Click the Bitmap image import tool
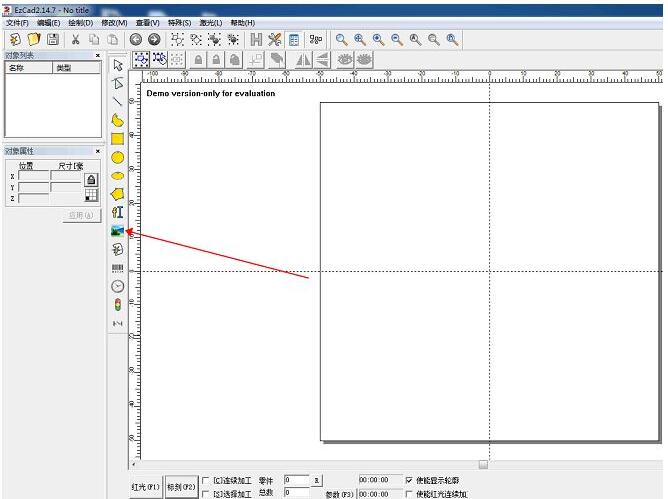The height and width of the screenshot is (499, 668). coord(118,231)
